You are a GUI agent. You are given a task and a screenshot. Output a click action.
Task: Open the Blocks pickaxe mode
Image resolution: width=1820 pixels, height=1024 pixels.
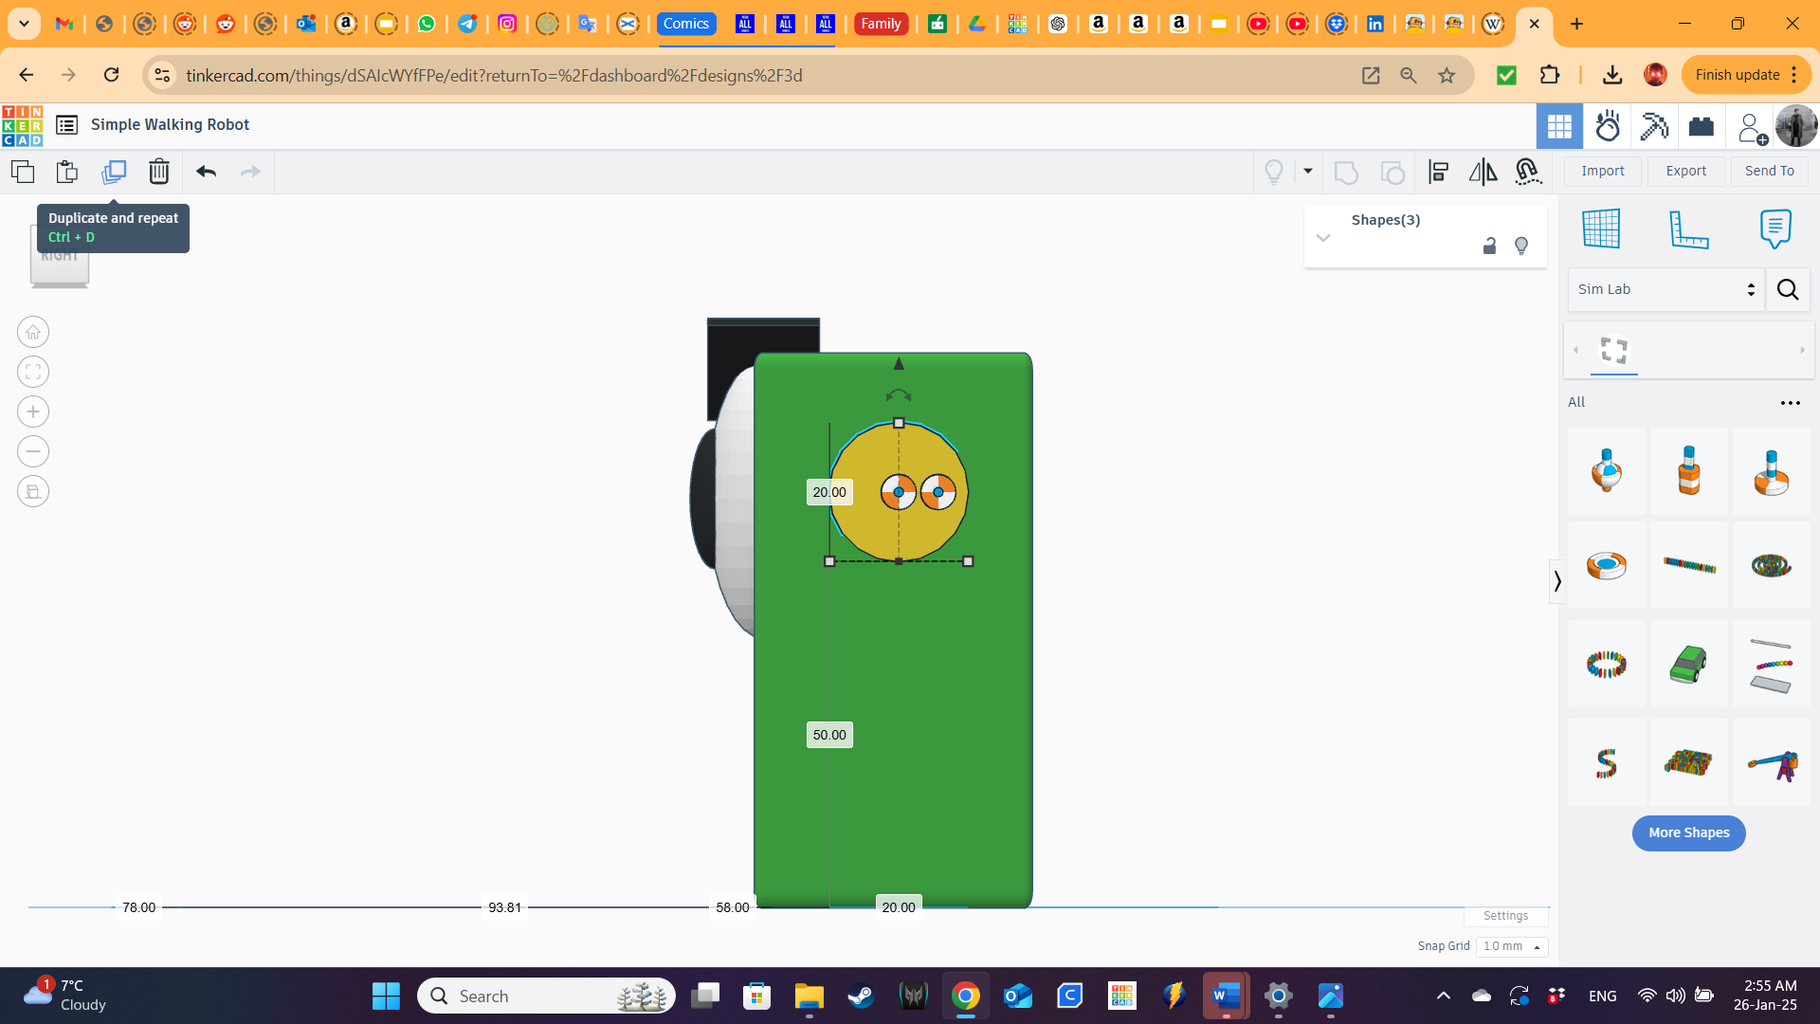tap(1654, 126)
